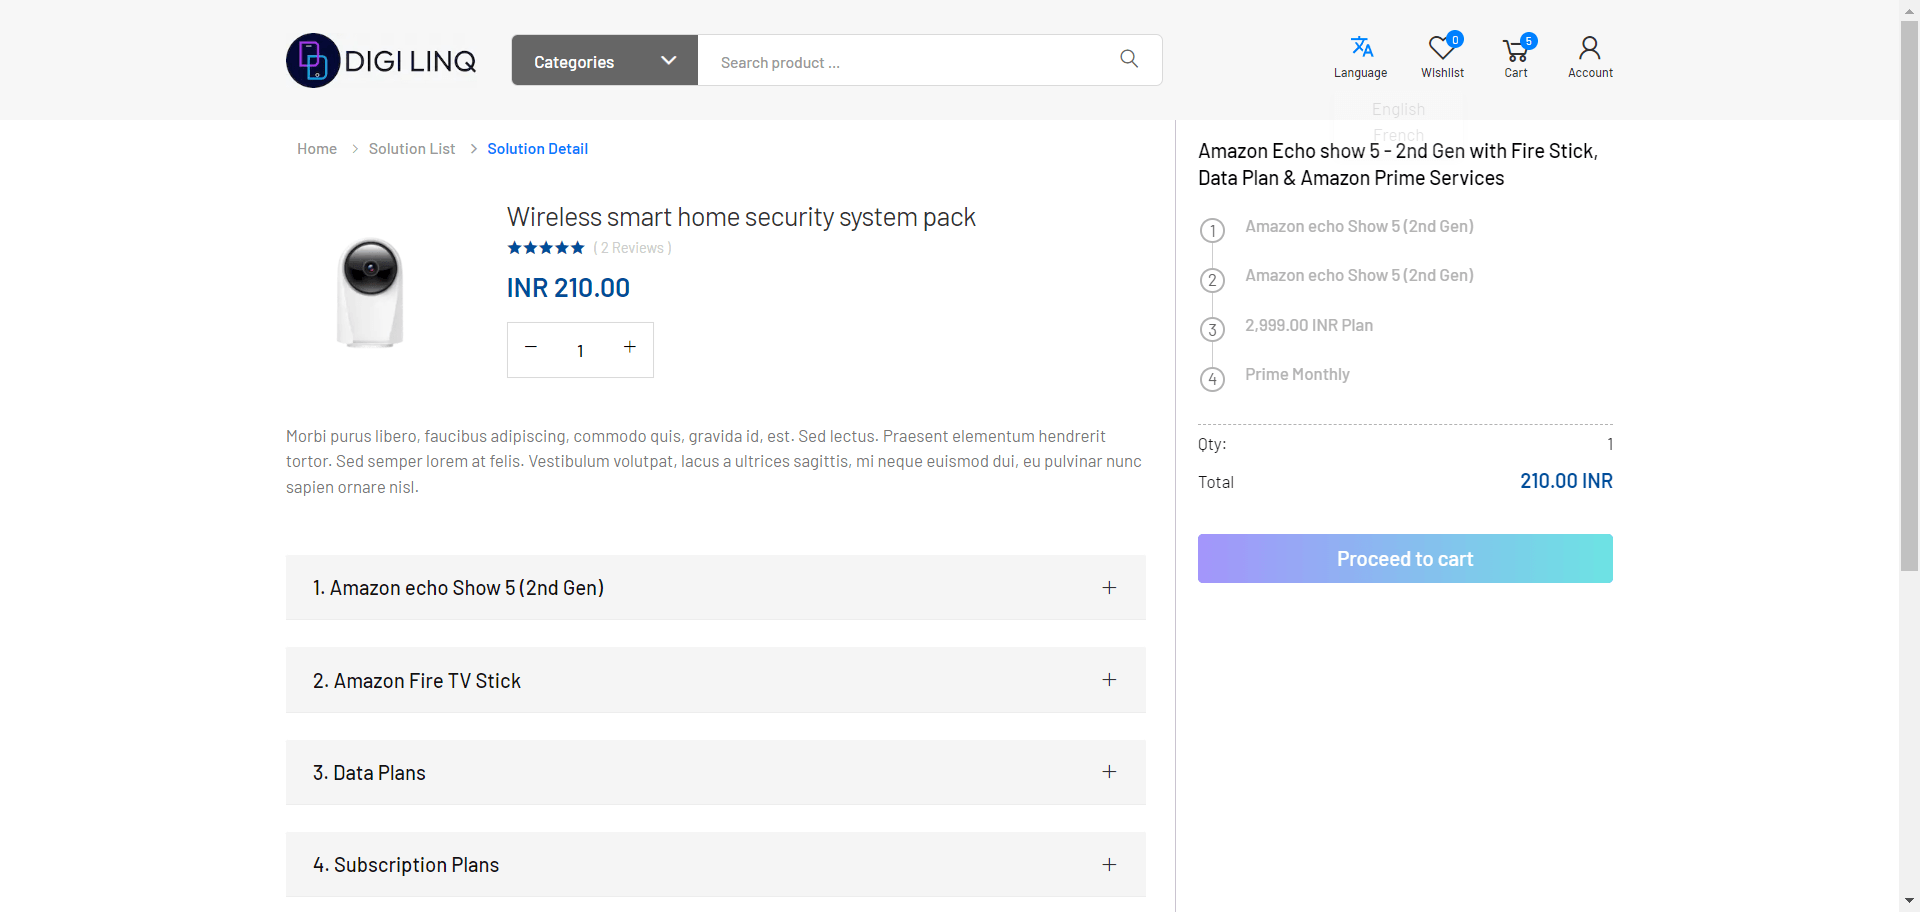Image resolution: width=1920 pixels, height=912 pixels.
Task: Increase quantity with plus icon
Action: [630, 348]
